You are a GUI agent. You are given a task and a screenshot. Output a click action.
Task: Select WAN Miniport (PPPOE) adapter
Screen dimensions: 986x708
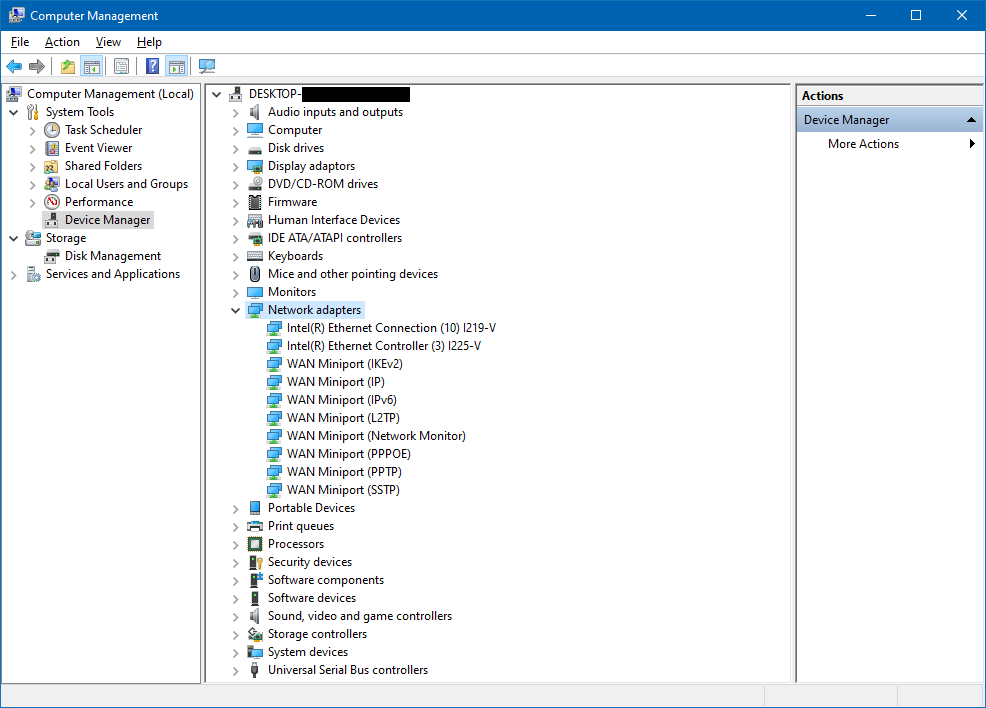tap(349, 454)
